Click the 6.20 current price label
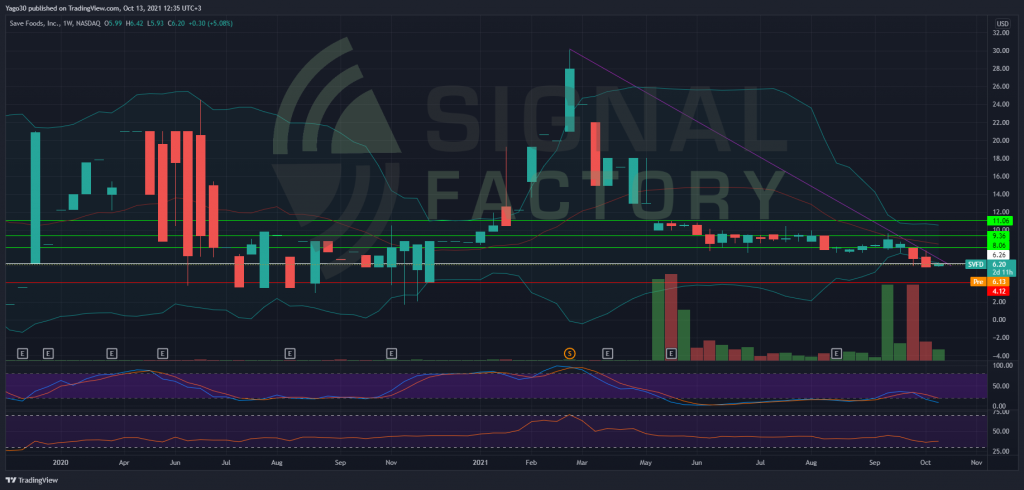The image size is (1024, 490). [999, 264]
